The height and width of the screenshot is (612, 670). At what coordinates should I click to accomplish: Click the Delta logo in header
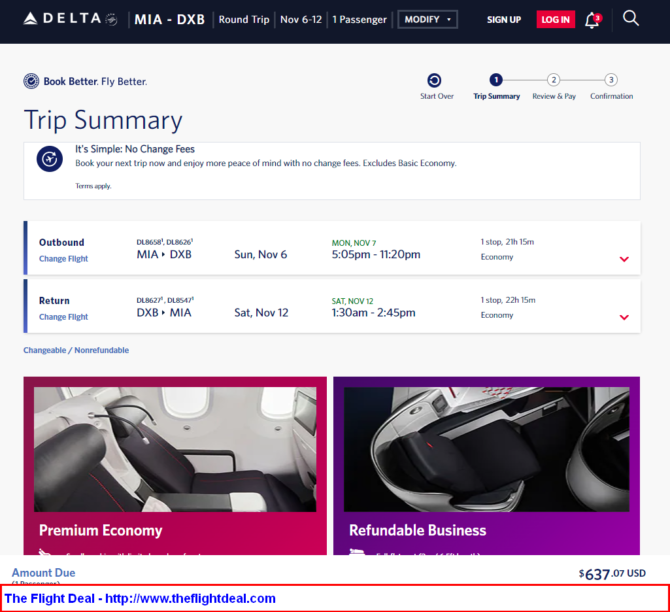point(71,19)
